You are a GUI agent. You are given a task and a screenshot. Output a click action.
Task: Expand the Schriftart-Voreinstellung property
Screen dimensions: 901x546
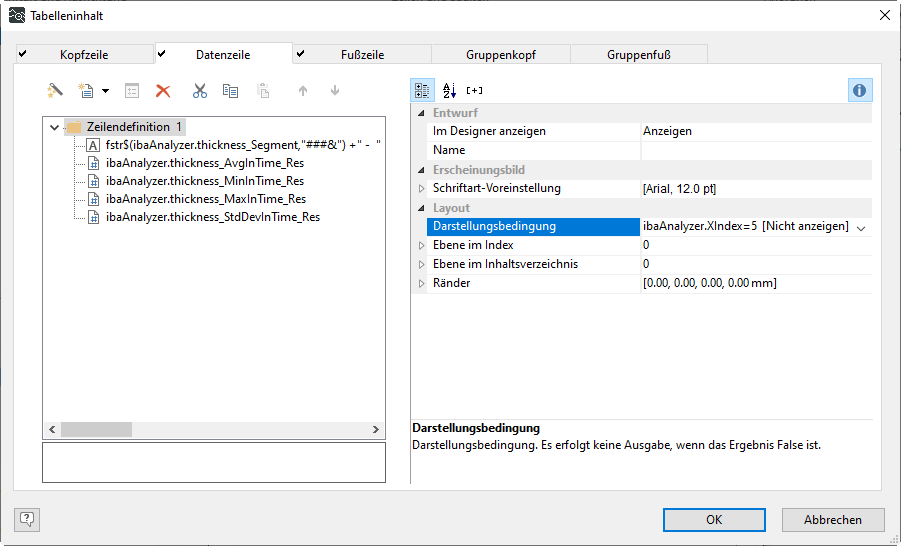pyautogui.click(x=421, y=189)
